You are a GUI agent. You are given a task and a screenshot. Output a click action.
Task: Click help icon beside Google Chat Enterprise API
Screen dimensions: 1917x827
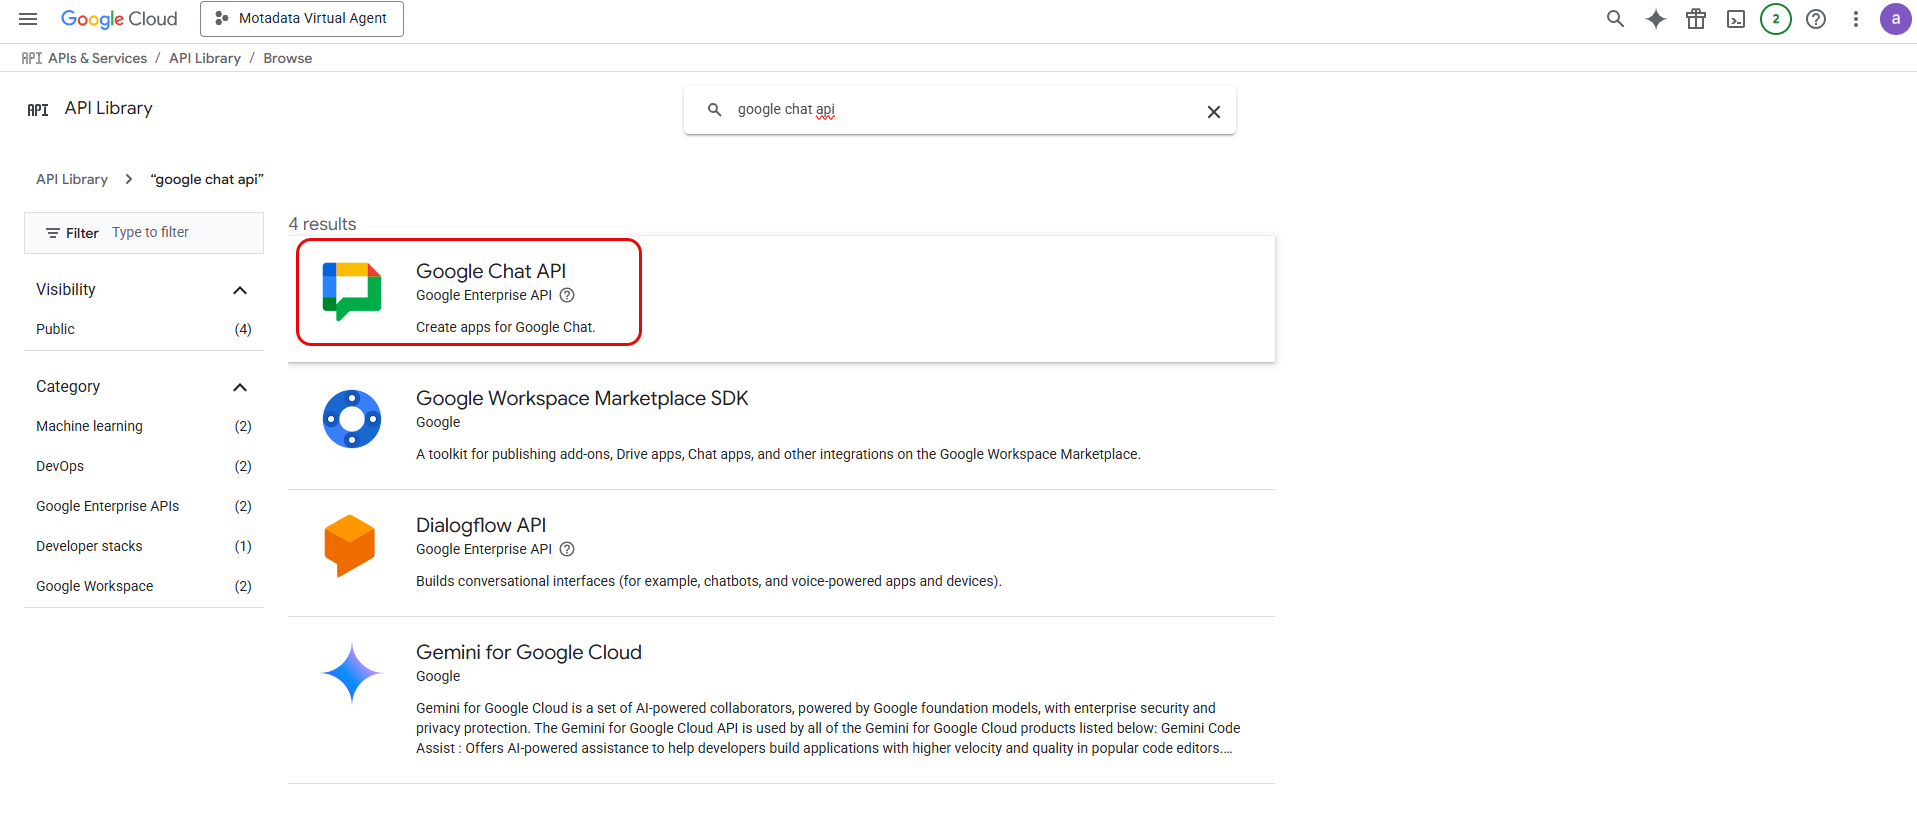point(567,295)
